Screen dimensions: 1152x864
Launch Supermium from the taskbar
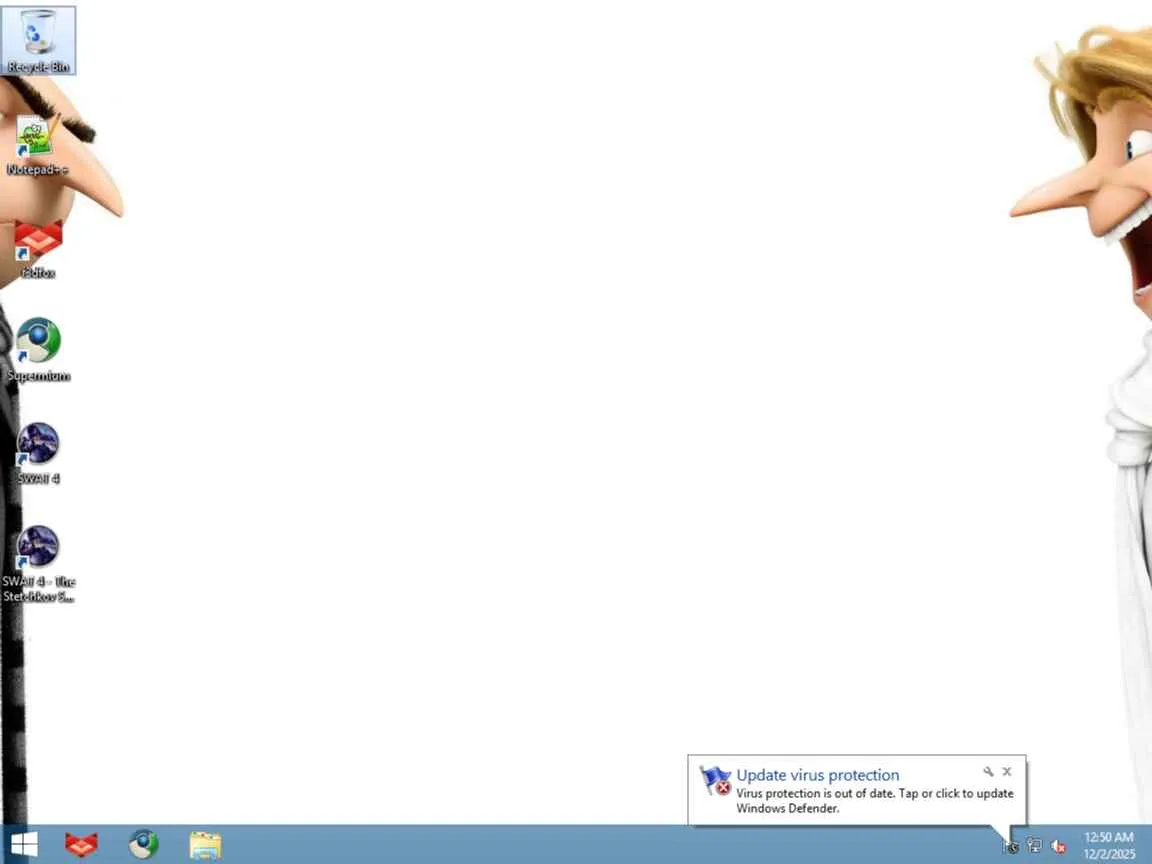(143, 844)
